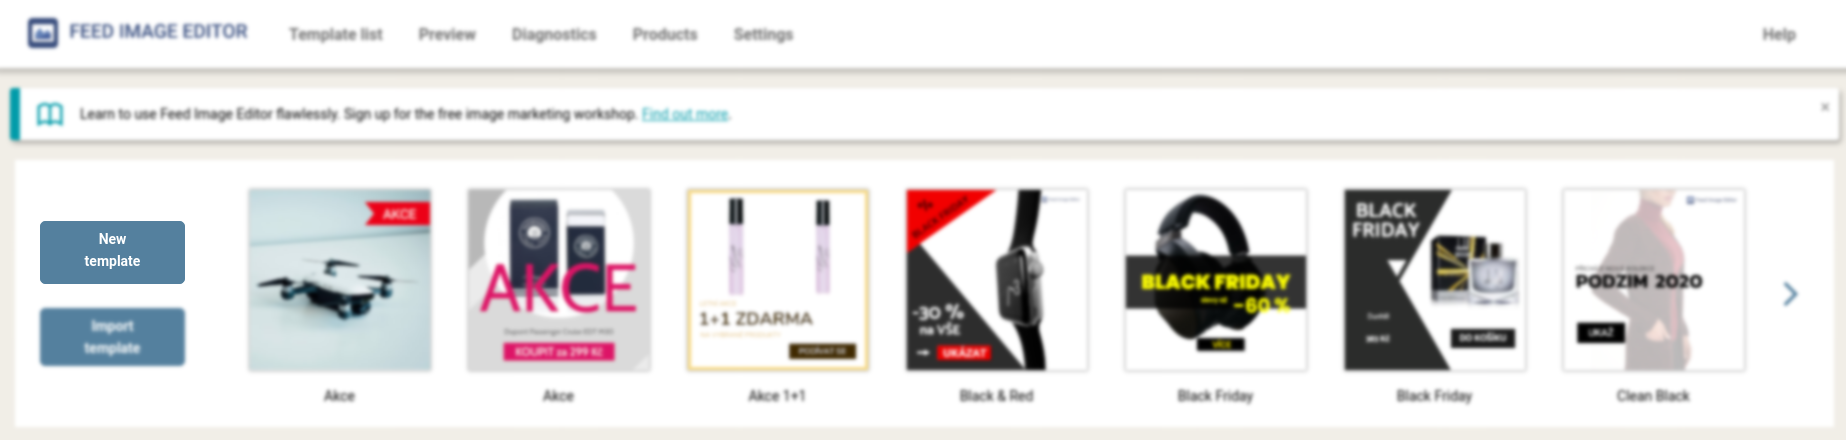The height and width of the screenshot is (440, 1846).
Task: Click the Feed Image Editor logo icon
Action: pos(43,33)
